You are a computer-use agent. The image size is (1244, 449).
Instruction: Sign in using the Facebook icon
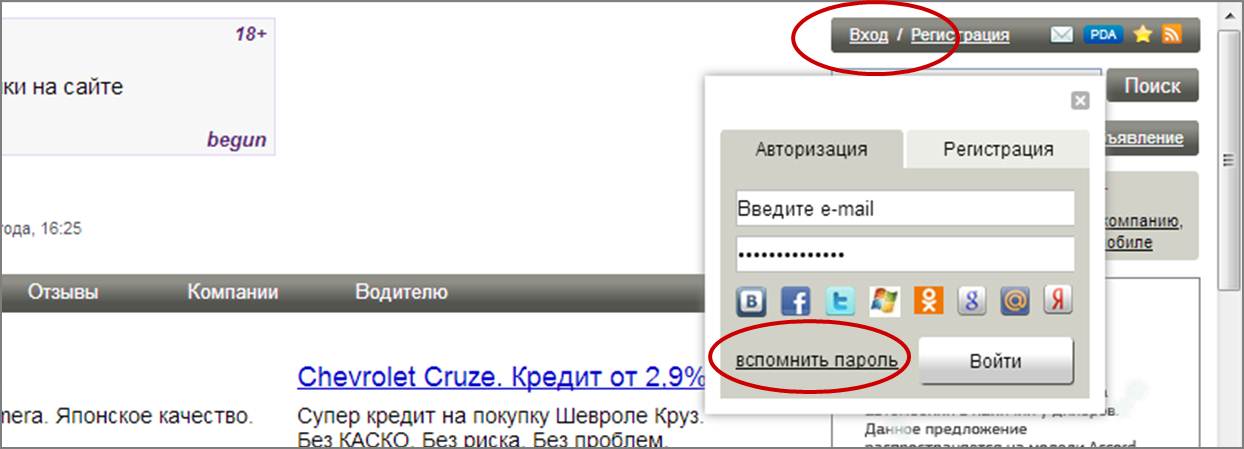[797, 301]
